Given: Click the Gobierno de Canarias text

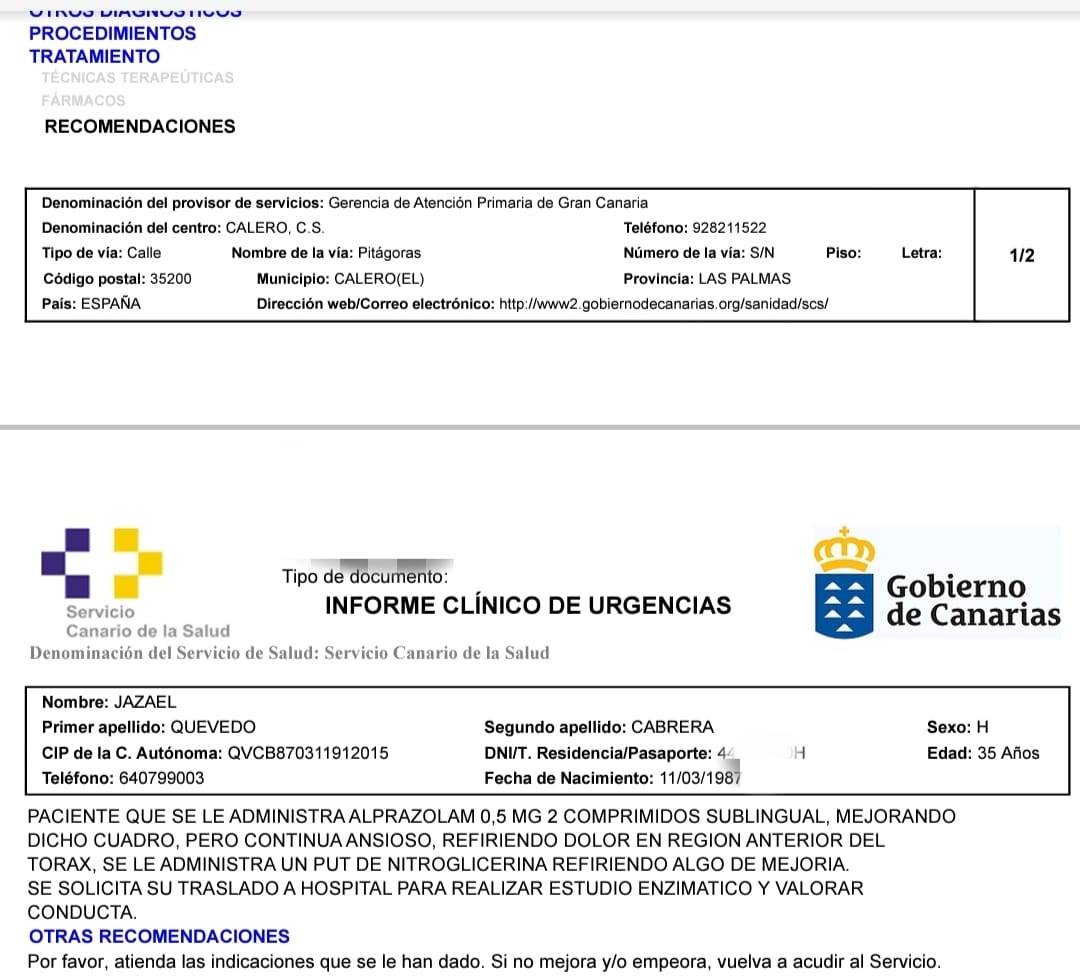Looking at the screenshot, I should (x=972, y=600).
